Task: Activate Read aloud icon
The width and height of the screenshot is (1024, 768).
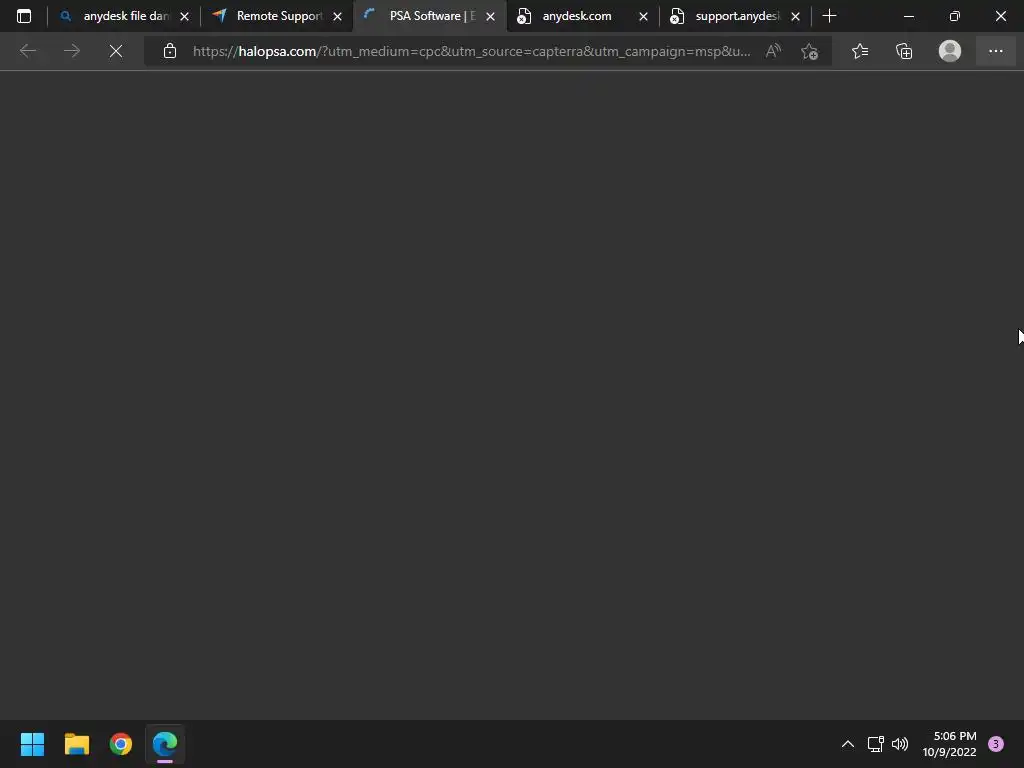Action: point(773,51)
